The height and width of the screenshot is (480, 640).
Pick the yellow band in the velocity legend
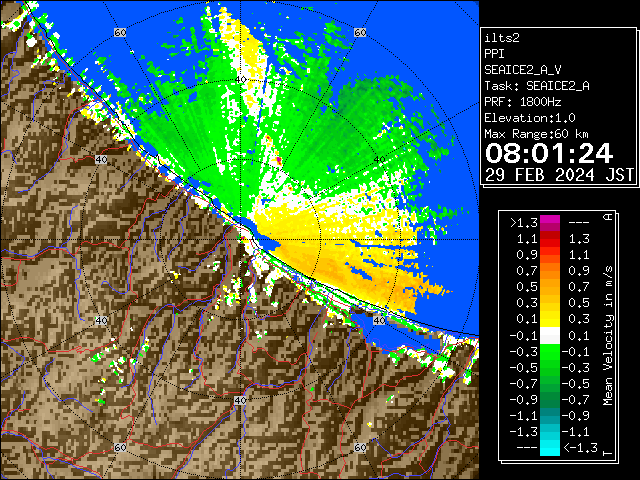pyautogui.click(x=550, y=320)
